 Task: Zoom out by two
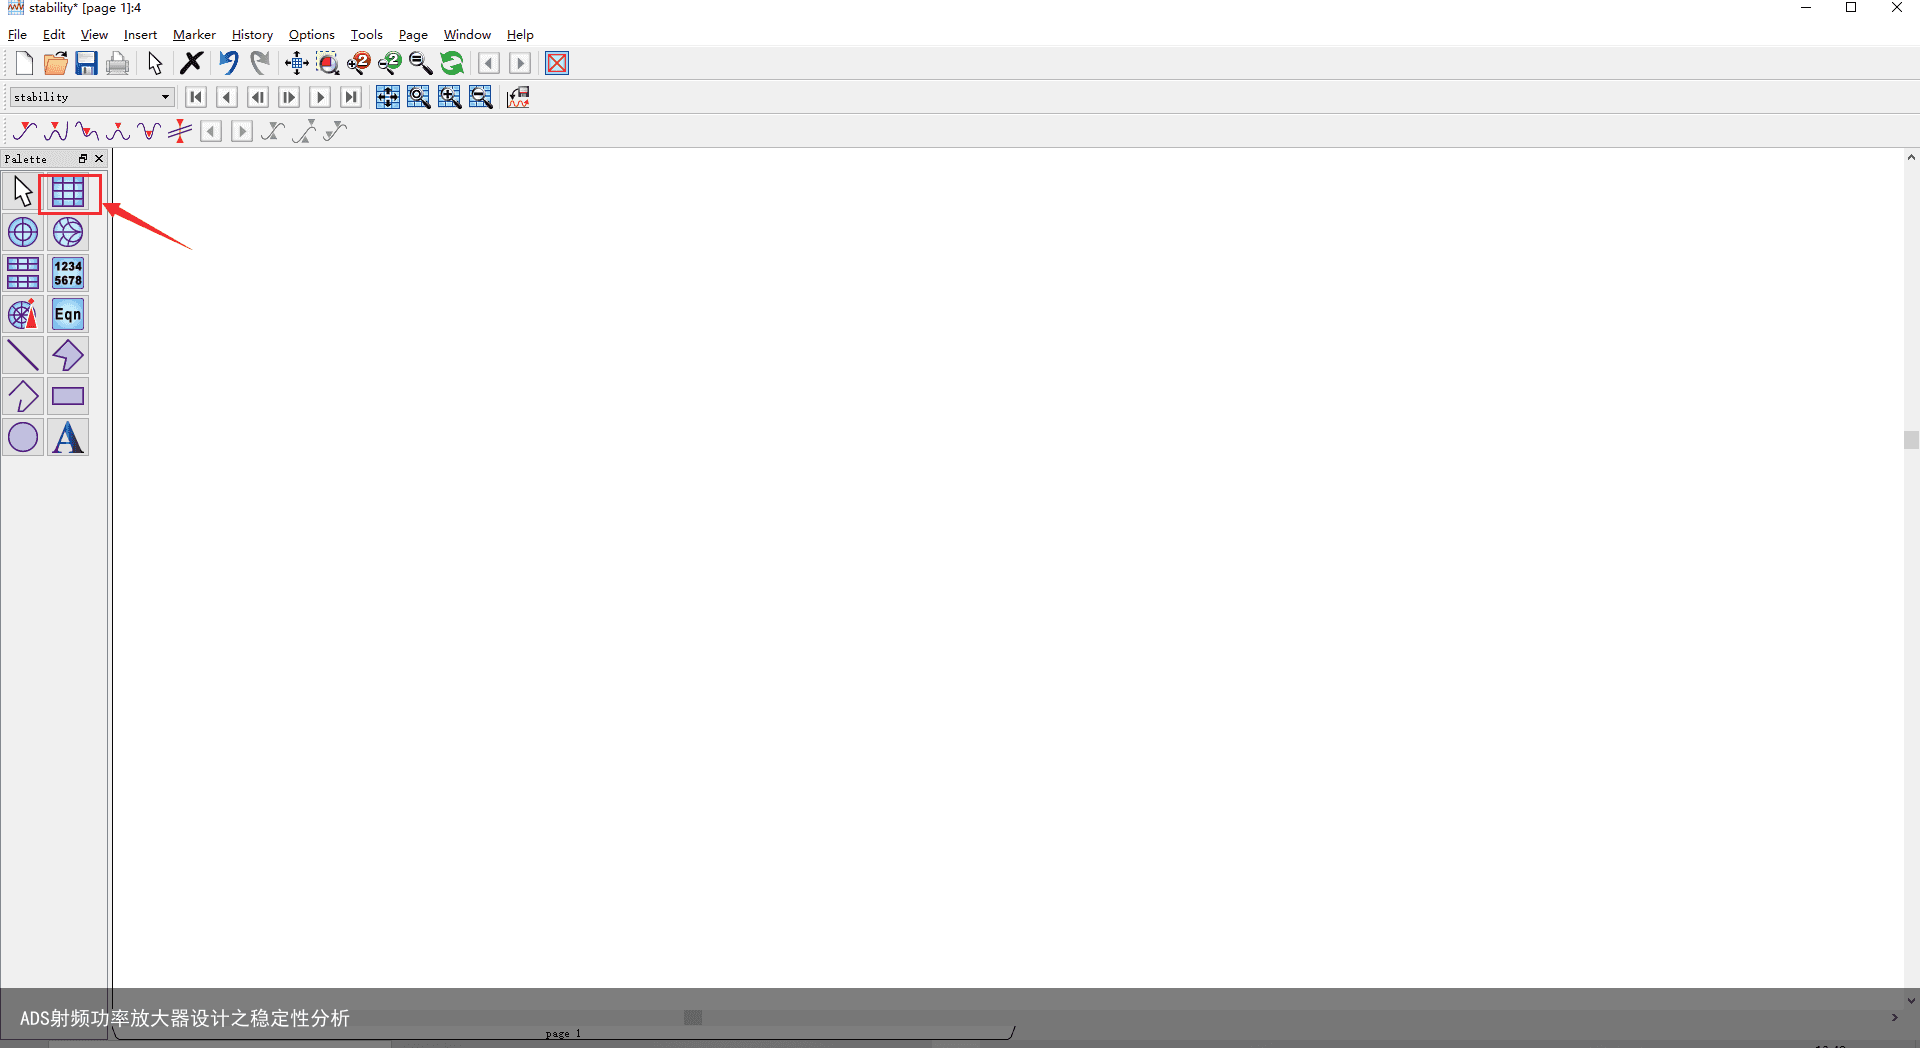click(x=389, y=63)
